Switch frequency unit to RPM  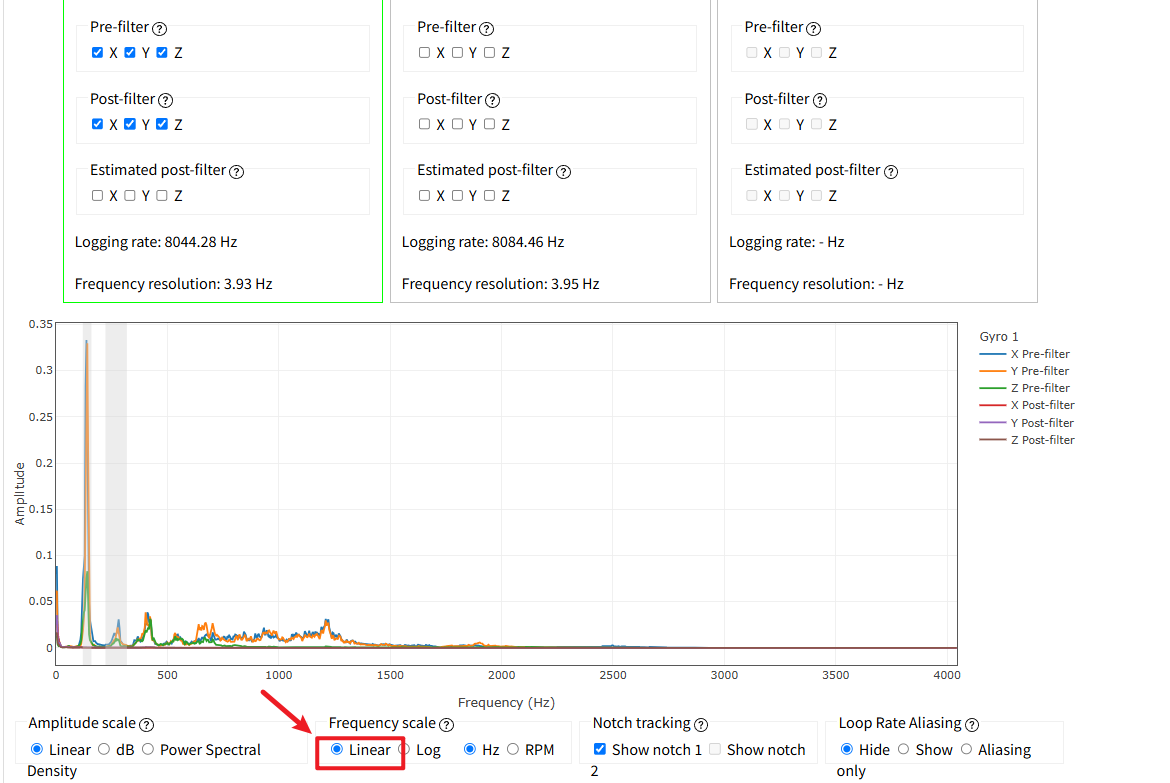point(513,749)
